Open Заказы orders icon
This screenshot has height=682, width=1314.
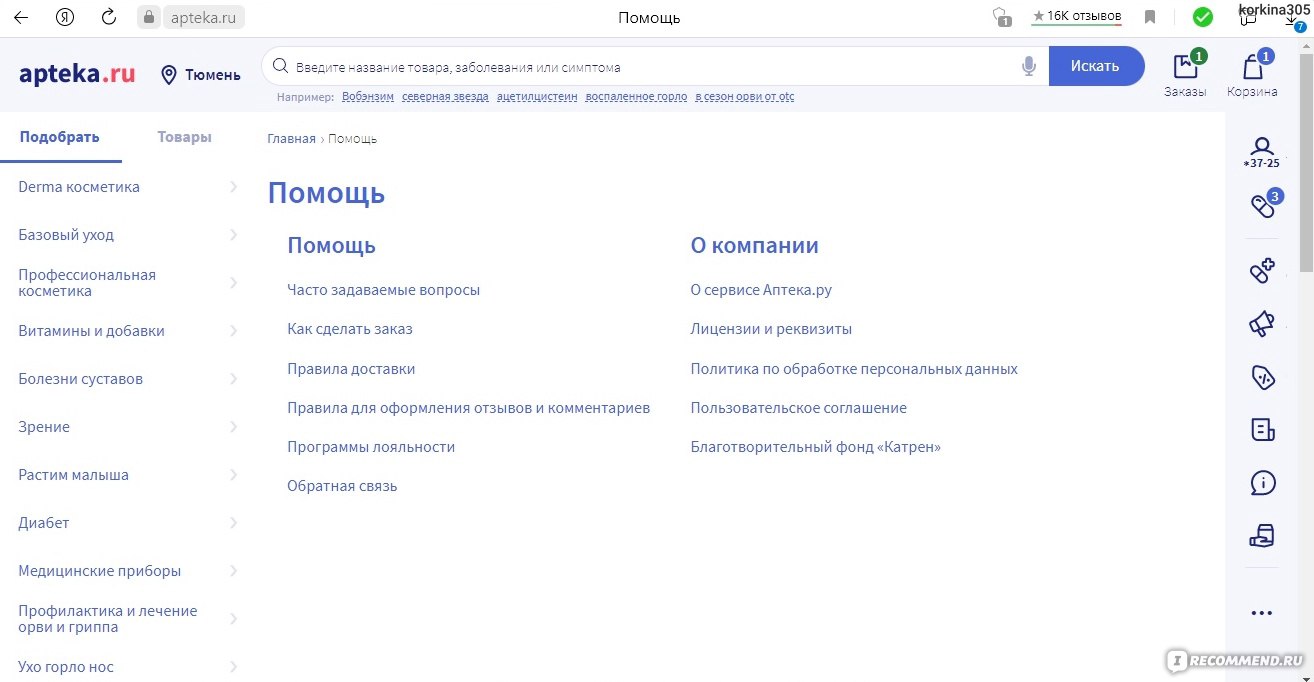pyautogui.click(x=1185, y=74)
